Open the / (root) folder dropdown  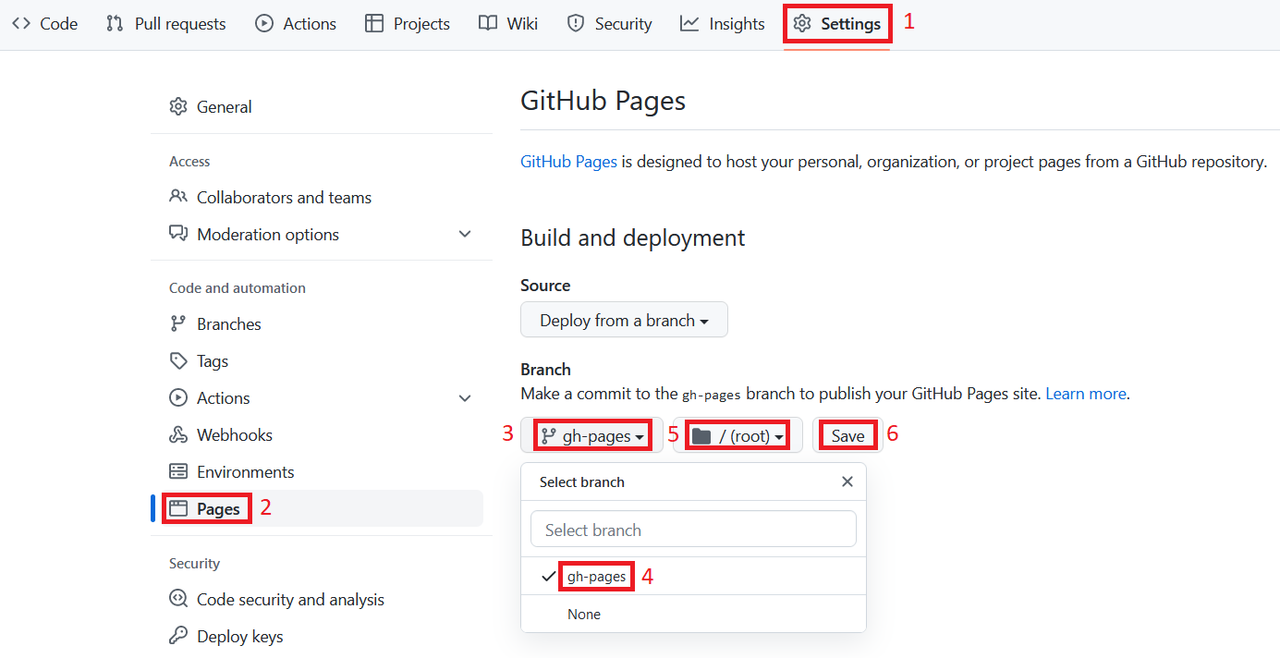tap(738, 436)
